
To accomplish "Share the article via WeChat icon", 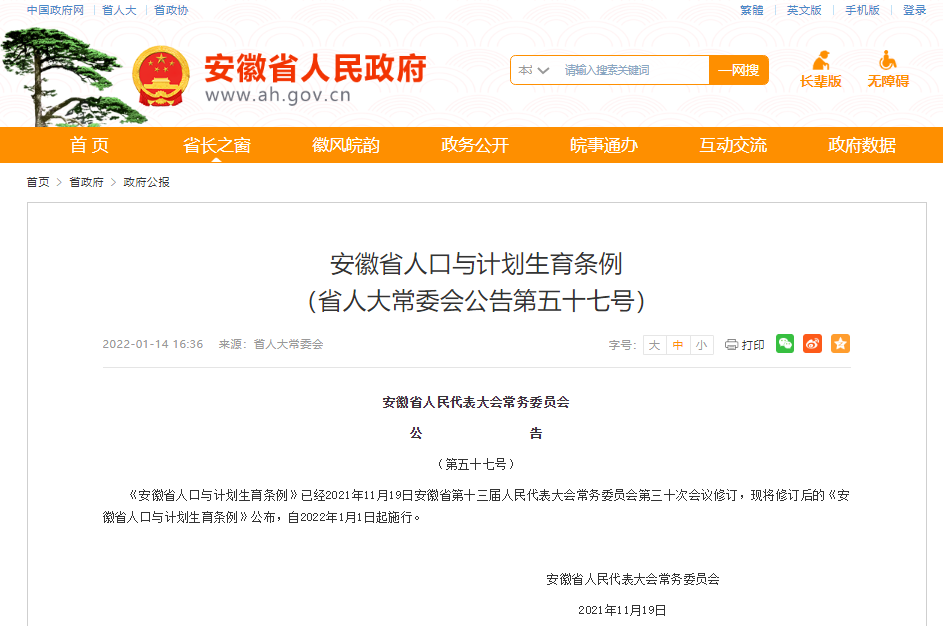I will 784,344.
